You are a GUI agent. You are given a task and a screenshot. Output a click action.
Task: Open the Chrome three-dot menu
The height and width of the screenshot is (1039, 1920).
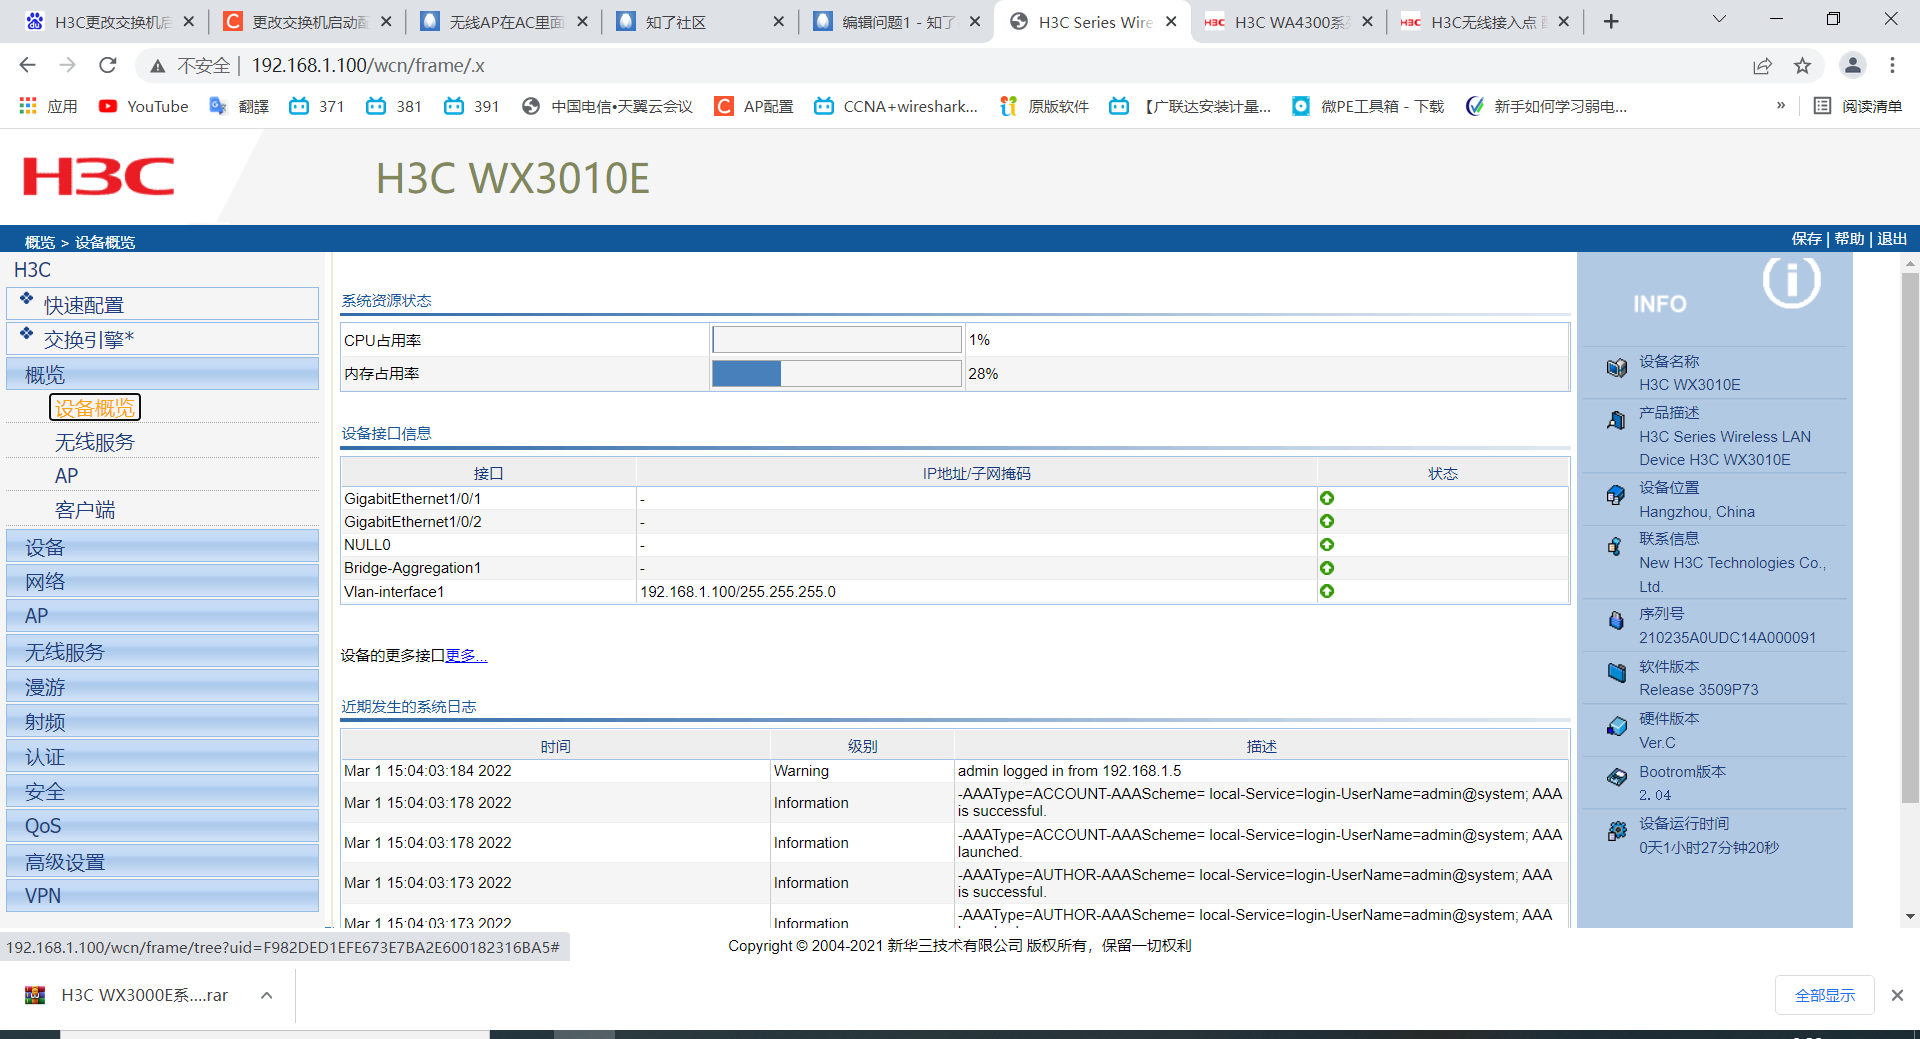1892,65
